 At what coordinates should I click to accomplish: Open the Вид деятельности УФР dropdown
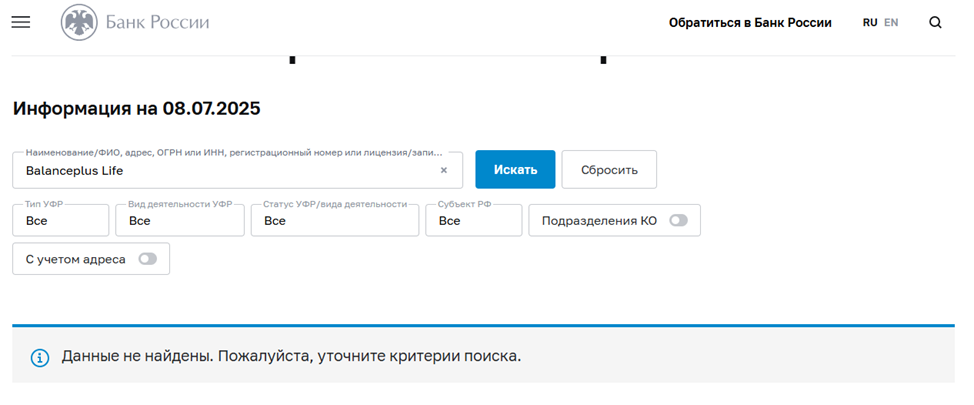[x=180, y=220]
